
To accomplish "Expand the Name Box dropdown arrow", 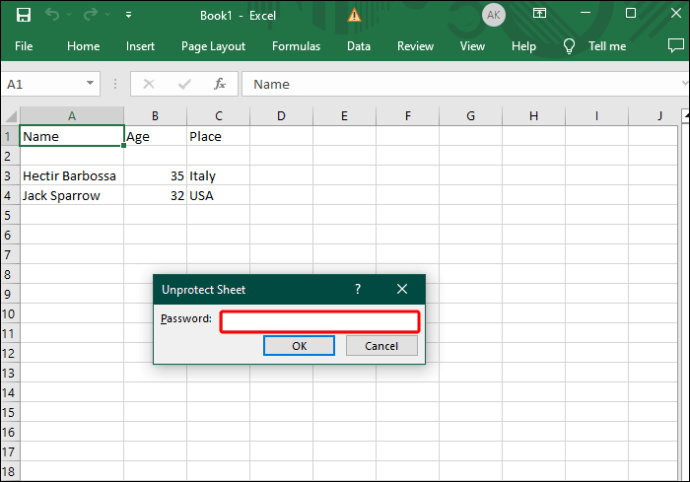I will click(90, 83).
